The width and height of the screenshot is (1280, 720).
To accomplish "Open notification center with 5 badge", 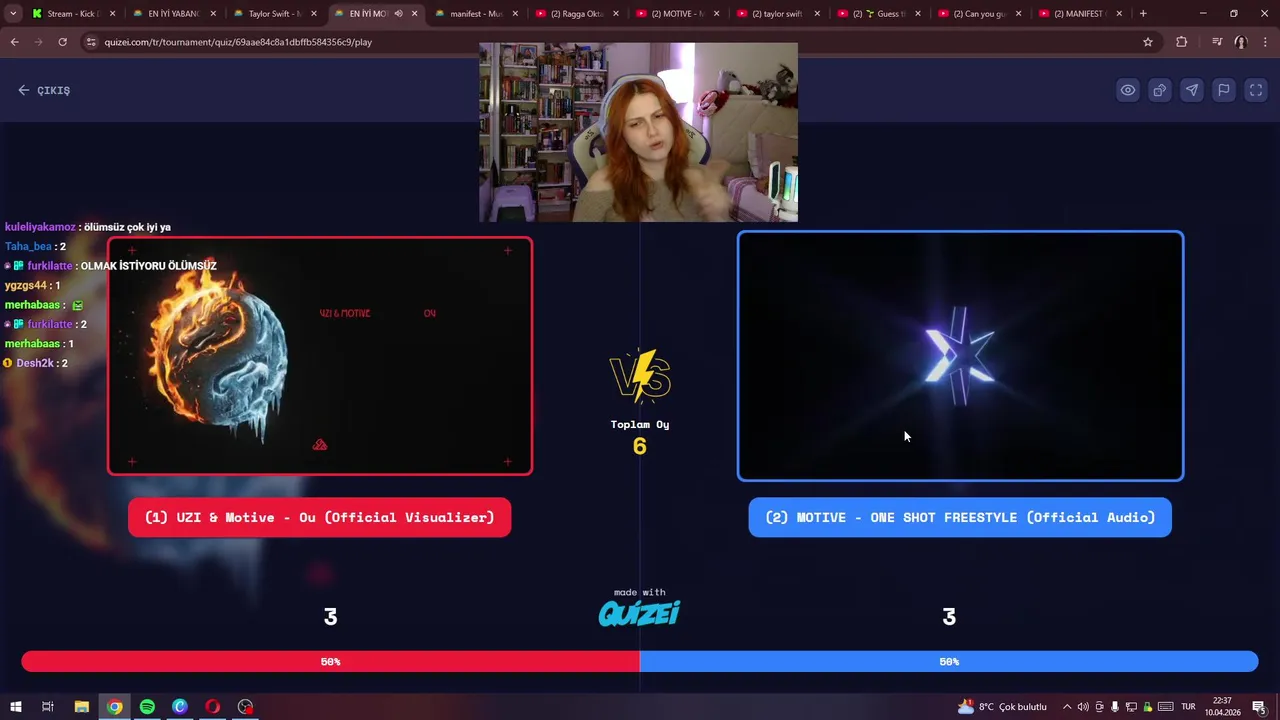I will [1260, 707].
